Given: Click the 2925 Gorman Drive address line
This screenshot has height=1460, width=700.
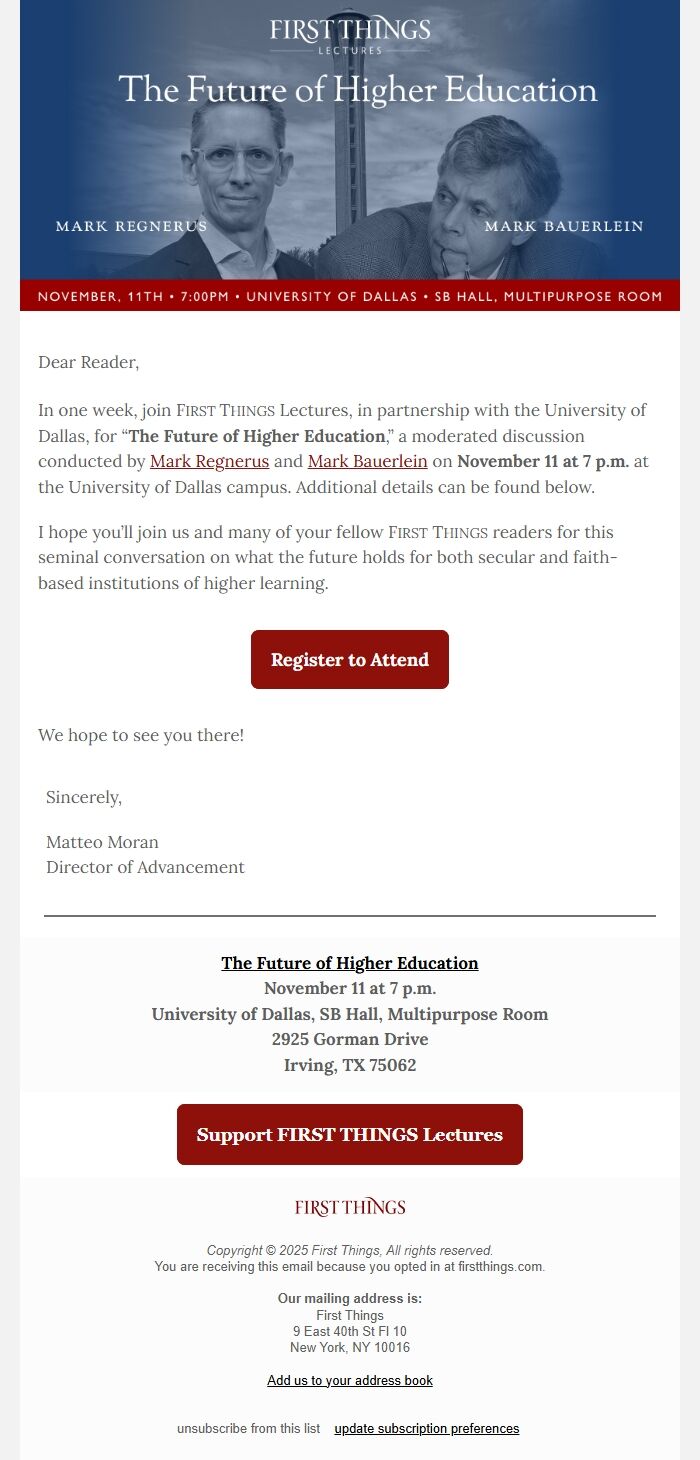Looking at the screenshot, I should pos(349,1039).
